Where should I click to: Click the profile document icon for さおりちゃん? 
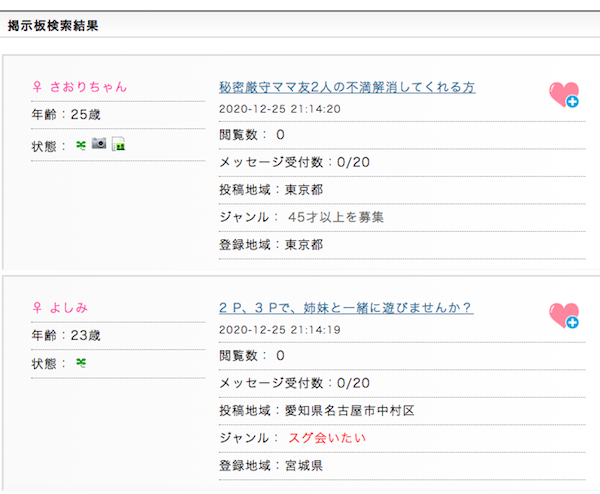[x=119, y=144]
